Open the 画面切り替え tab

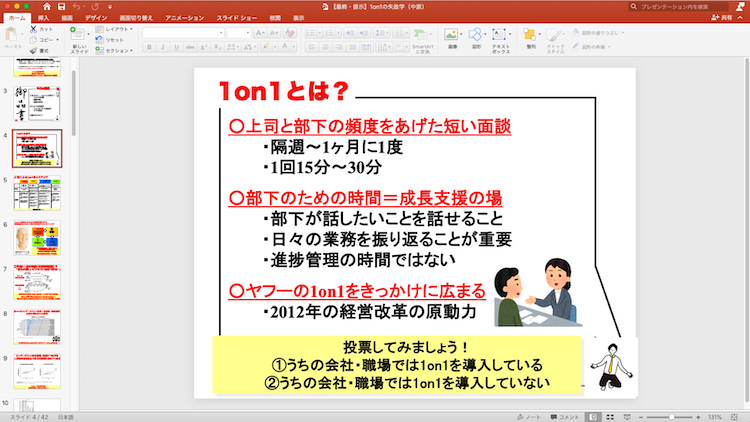click(x=136, y=18)
